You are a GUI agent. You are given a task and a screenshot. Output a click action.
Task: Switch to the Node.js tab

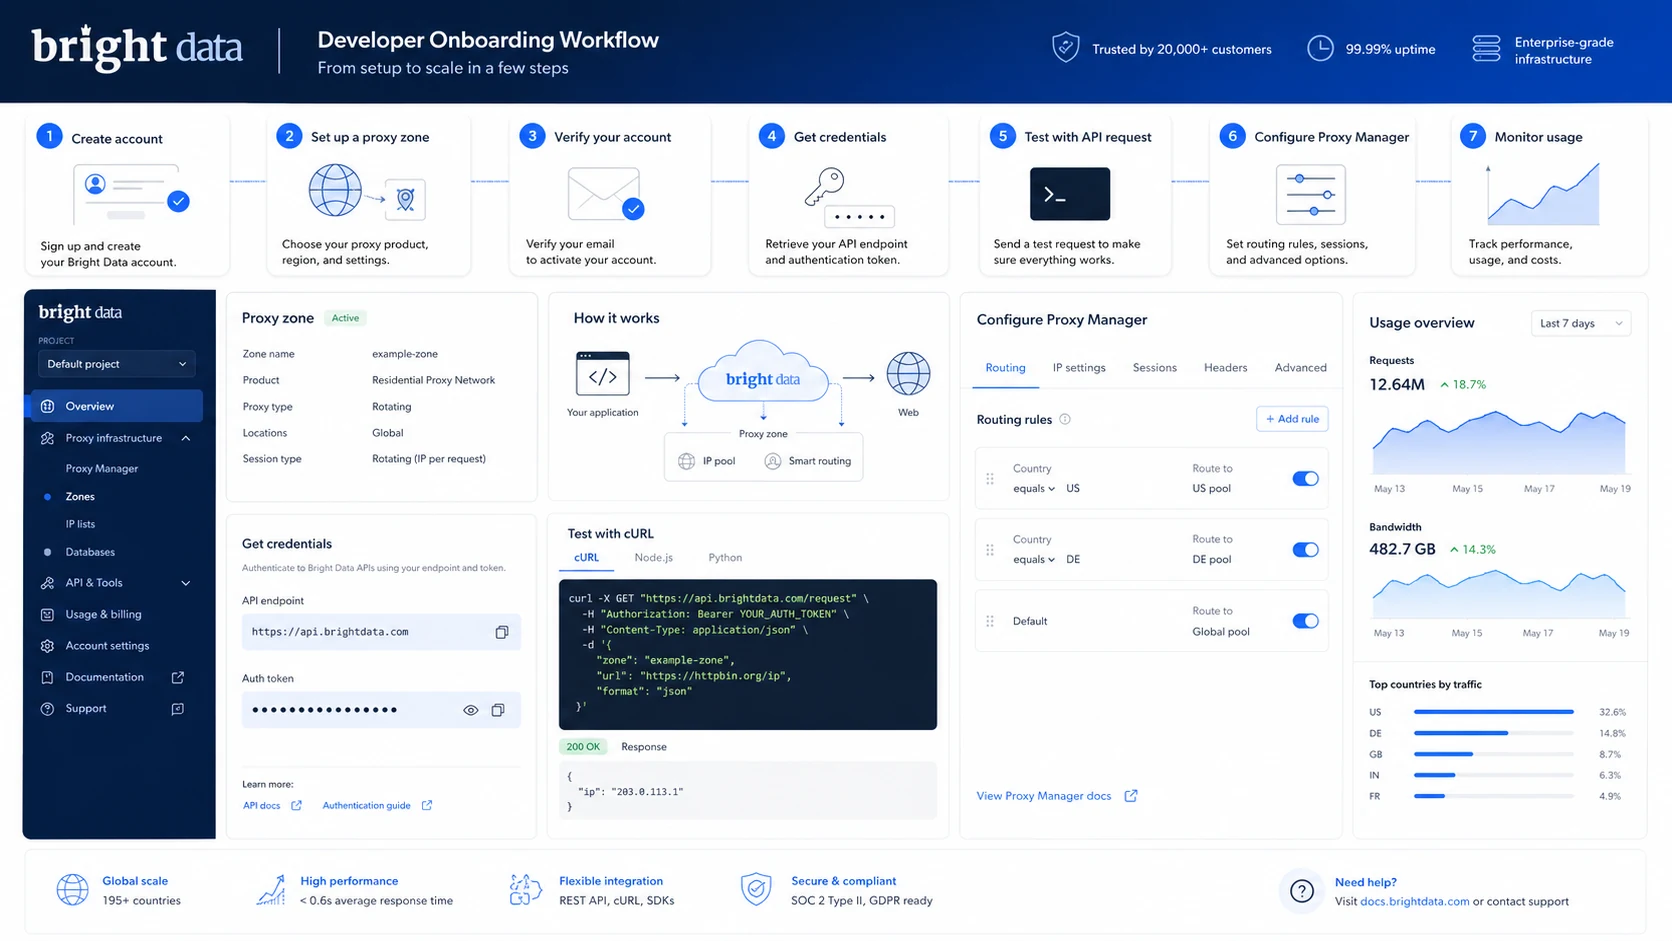pyautogui.click(x=653, y=558)
